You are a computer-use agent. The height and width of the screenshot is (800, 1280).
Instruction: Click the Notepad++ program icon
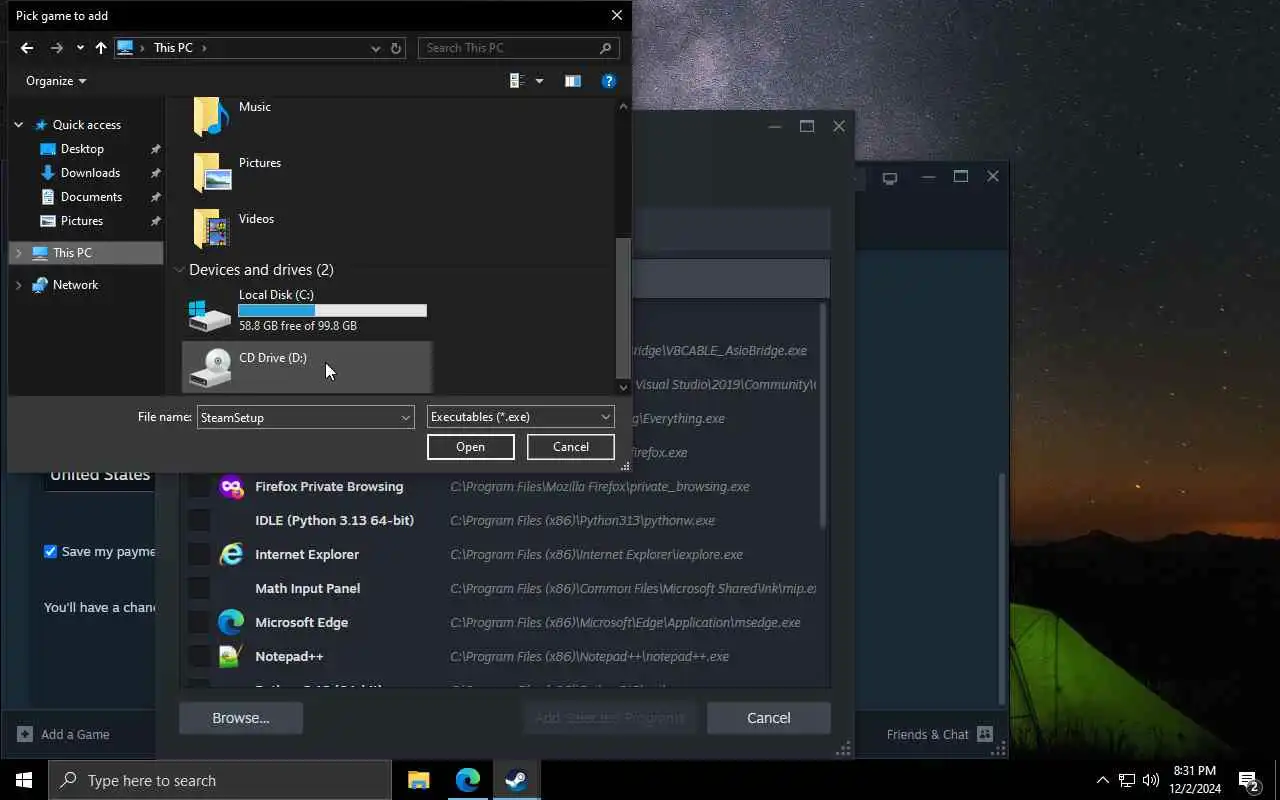(x=231, y=657)
